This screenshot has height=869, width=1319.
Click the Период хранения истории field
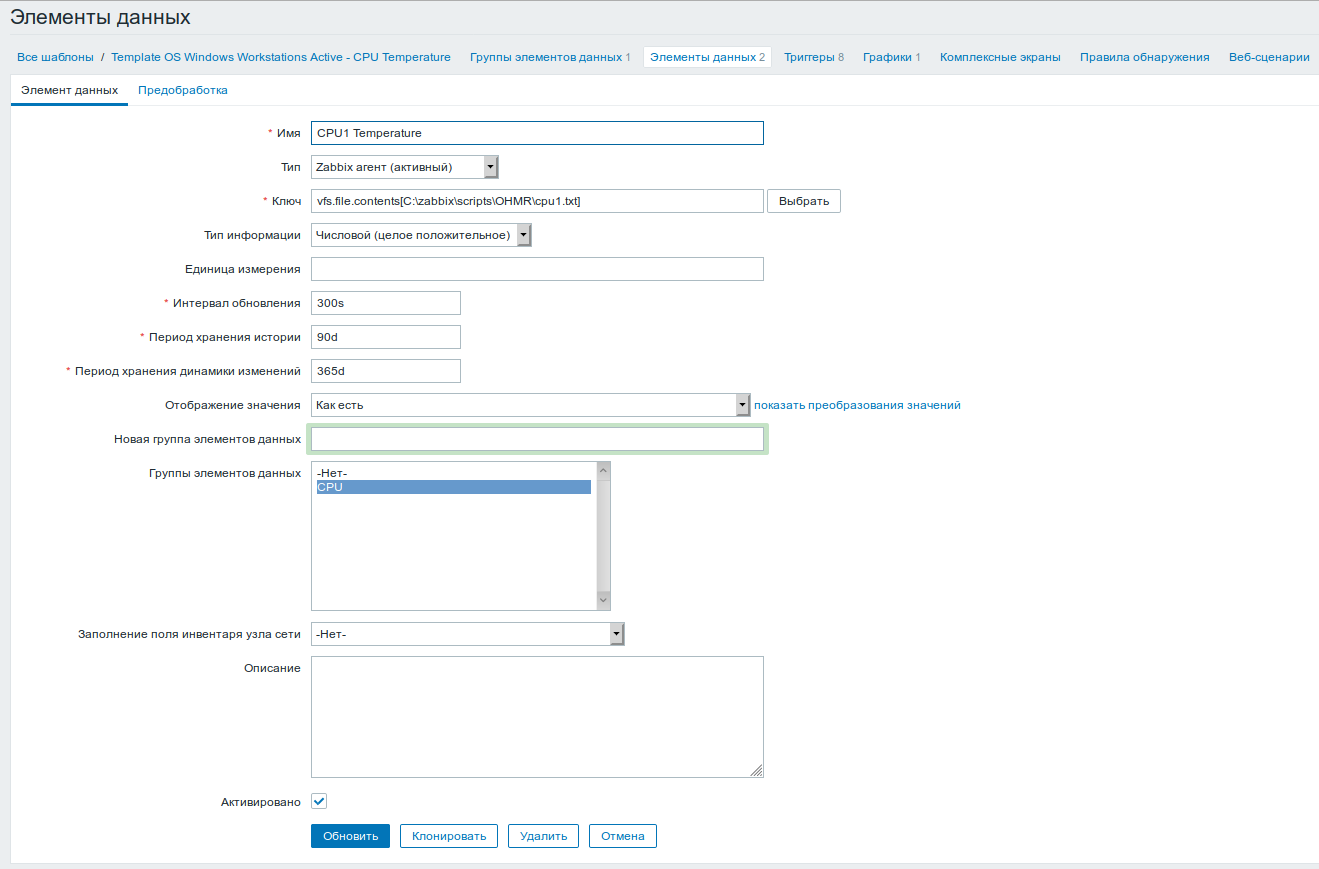coord(386,337)
